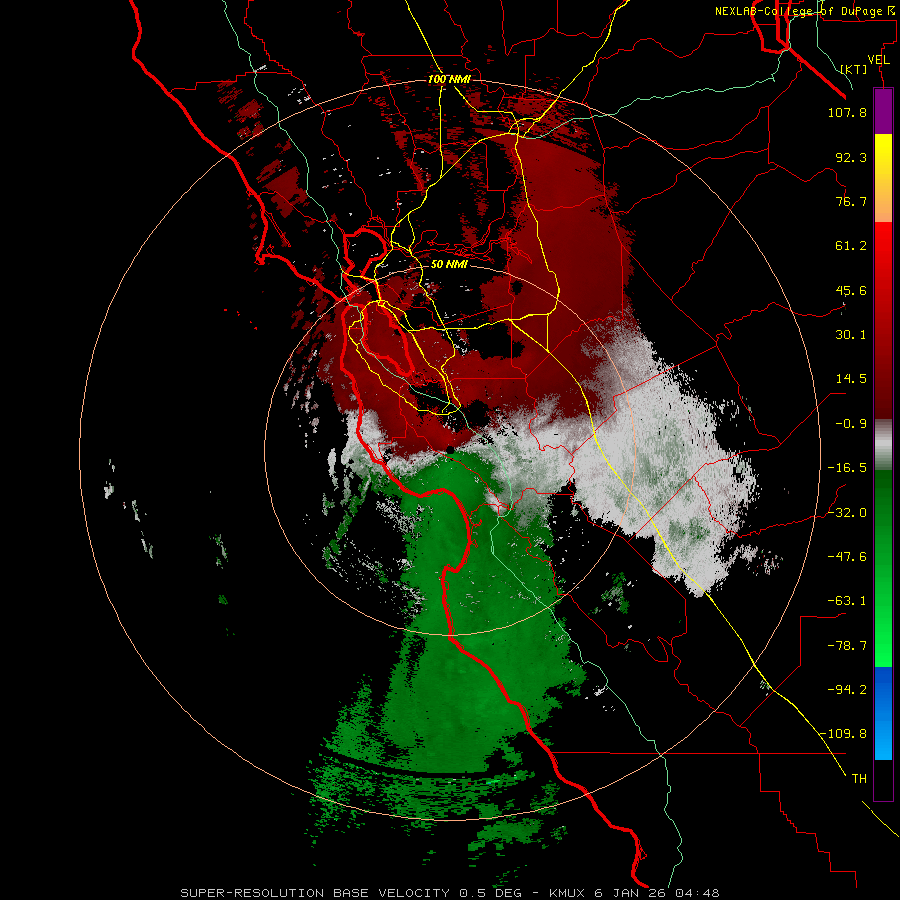Click the "100 NMI" range ring label

449,79
